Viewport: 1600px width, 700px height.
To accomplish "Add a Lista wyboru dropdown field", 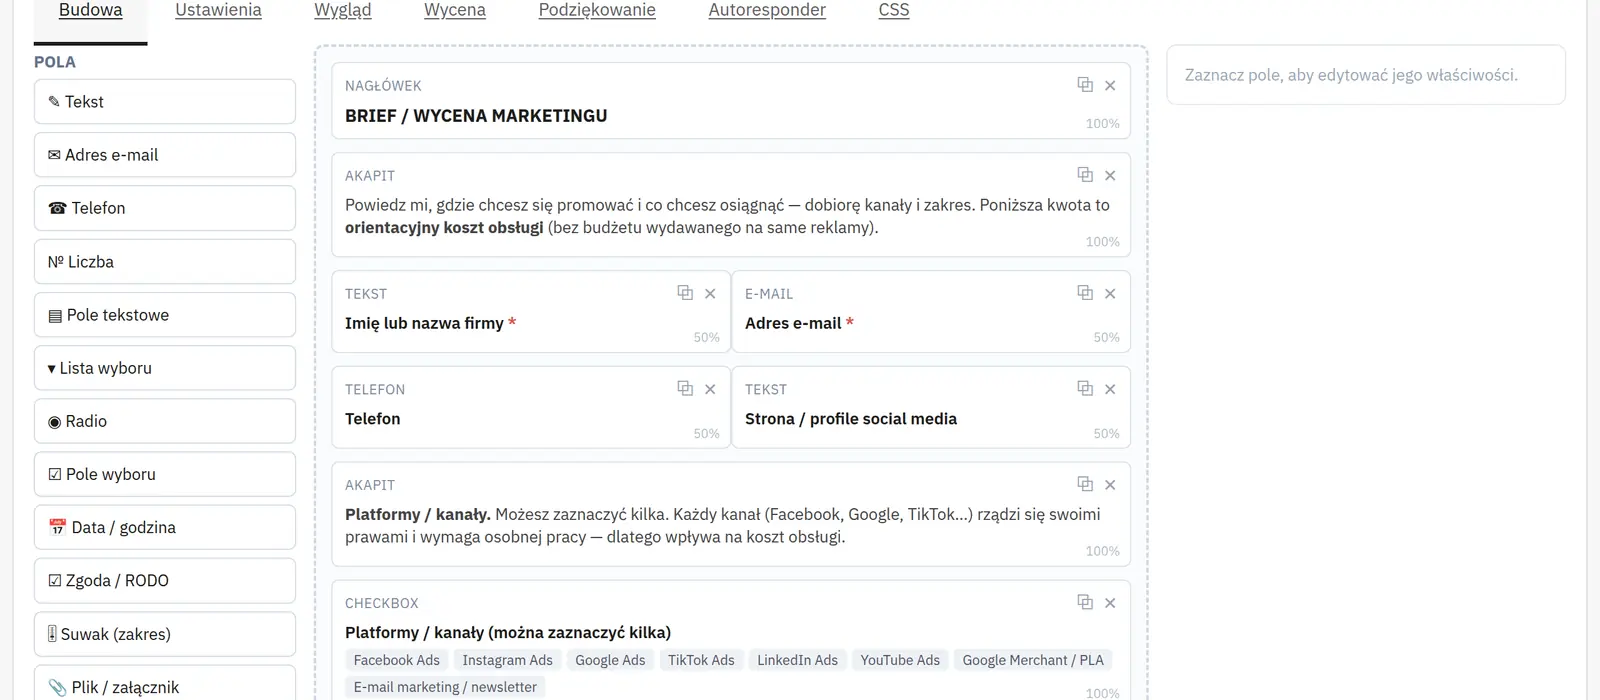I will (165, 368).
